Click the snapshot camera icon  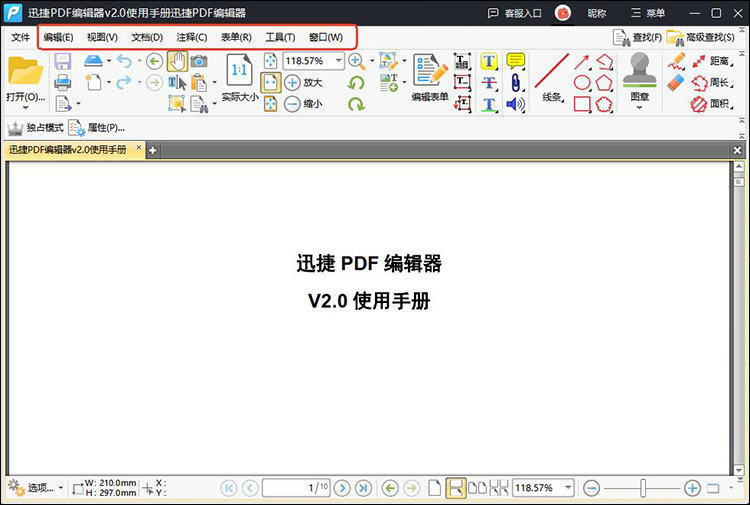199,61
